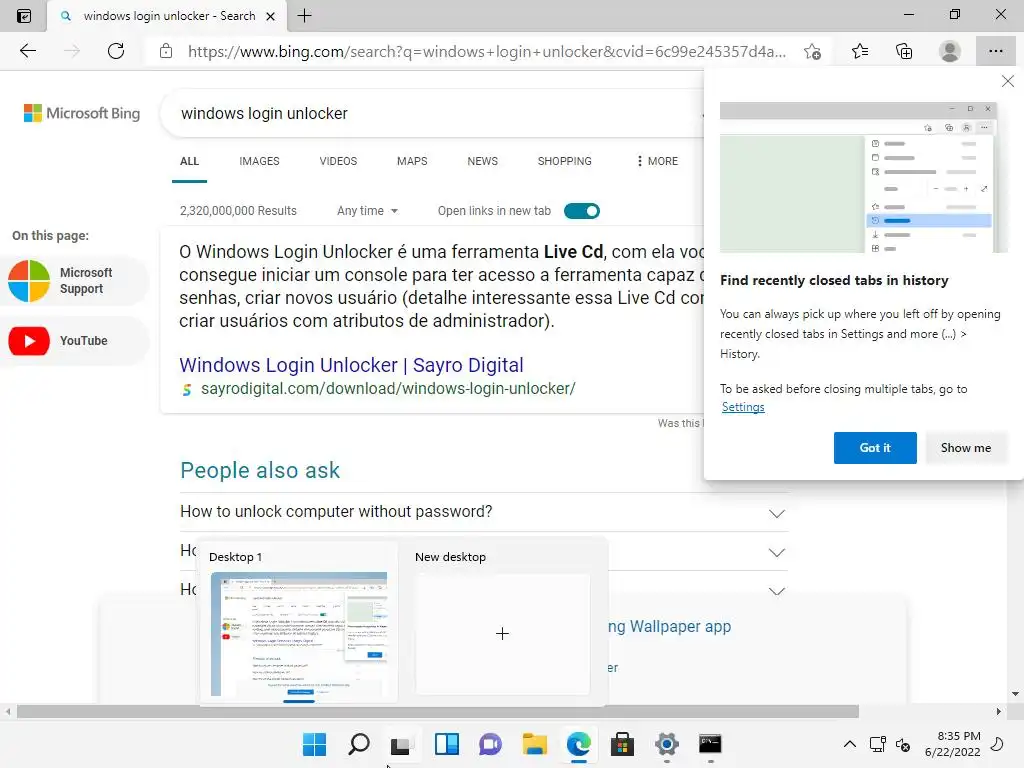Open the sayrodigital.com download URL

(x=388, y=389)
